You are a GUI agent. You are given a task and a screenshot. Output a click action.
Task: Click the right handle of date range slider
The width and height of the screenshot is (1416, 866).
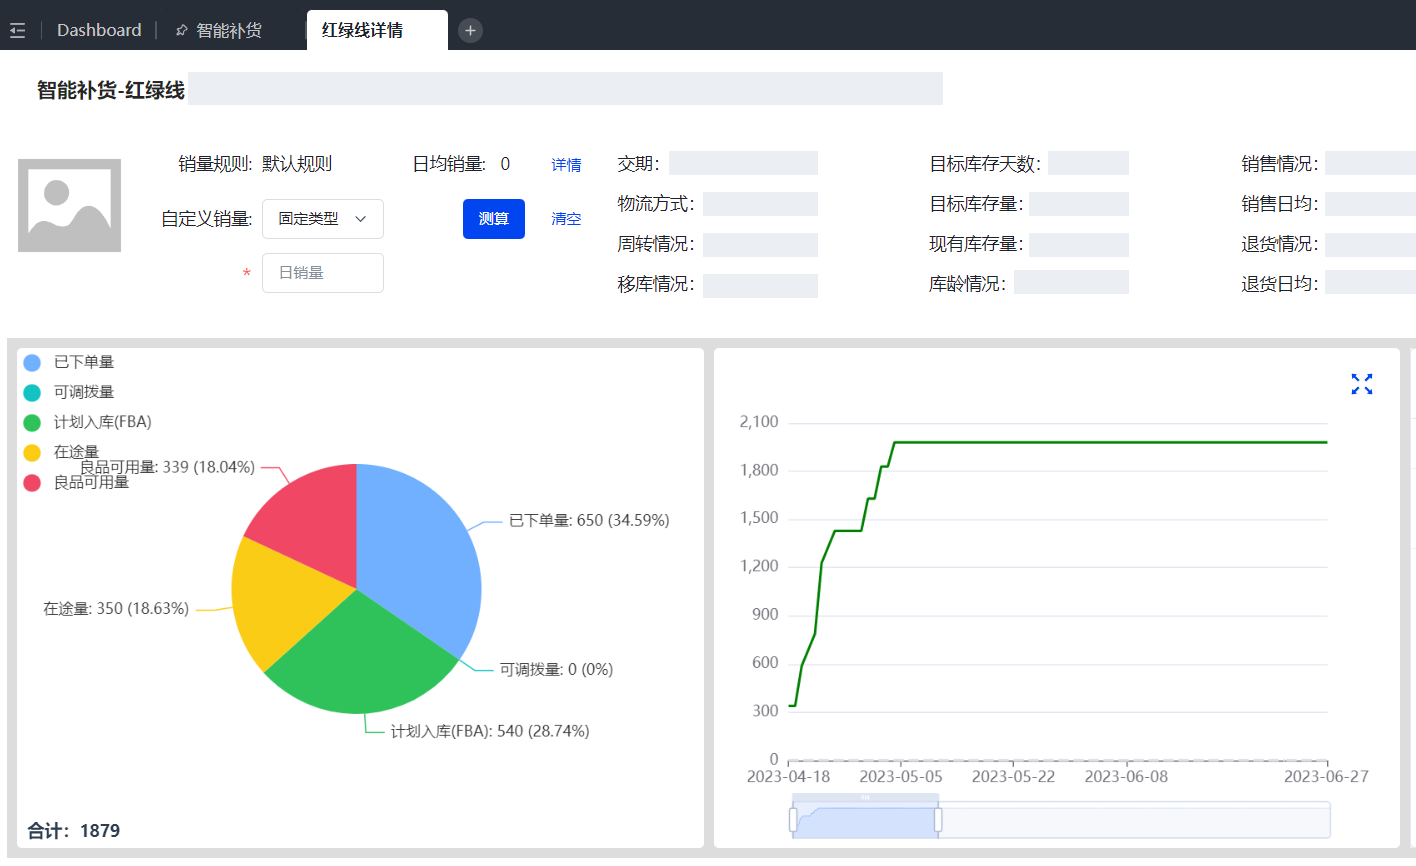(938, 820)
